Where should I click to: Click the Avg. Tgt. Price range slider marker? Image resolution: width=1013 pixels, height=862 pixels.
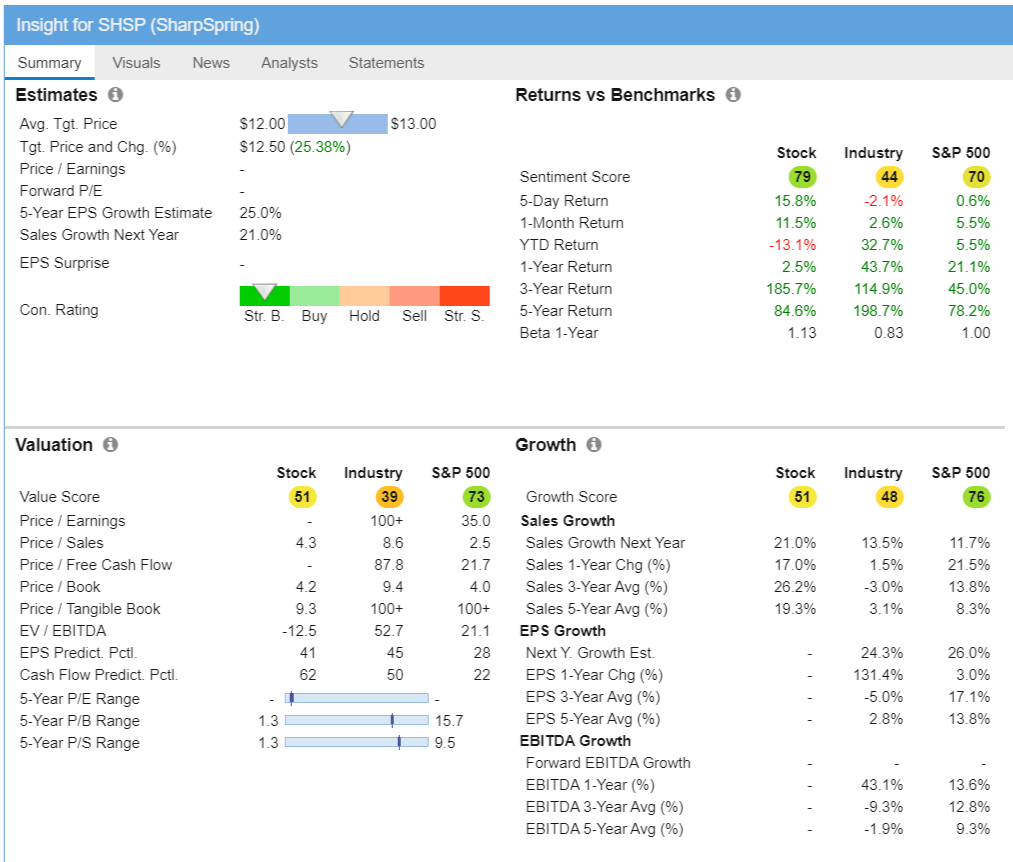coord(341,121)
